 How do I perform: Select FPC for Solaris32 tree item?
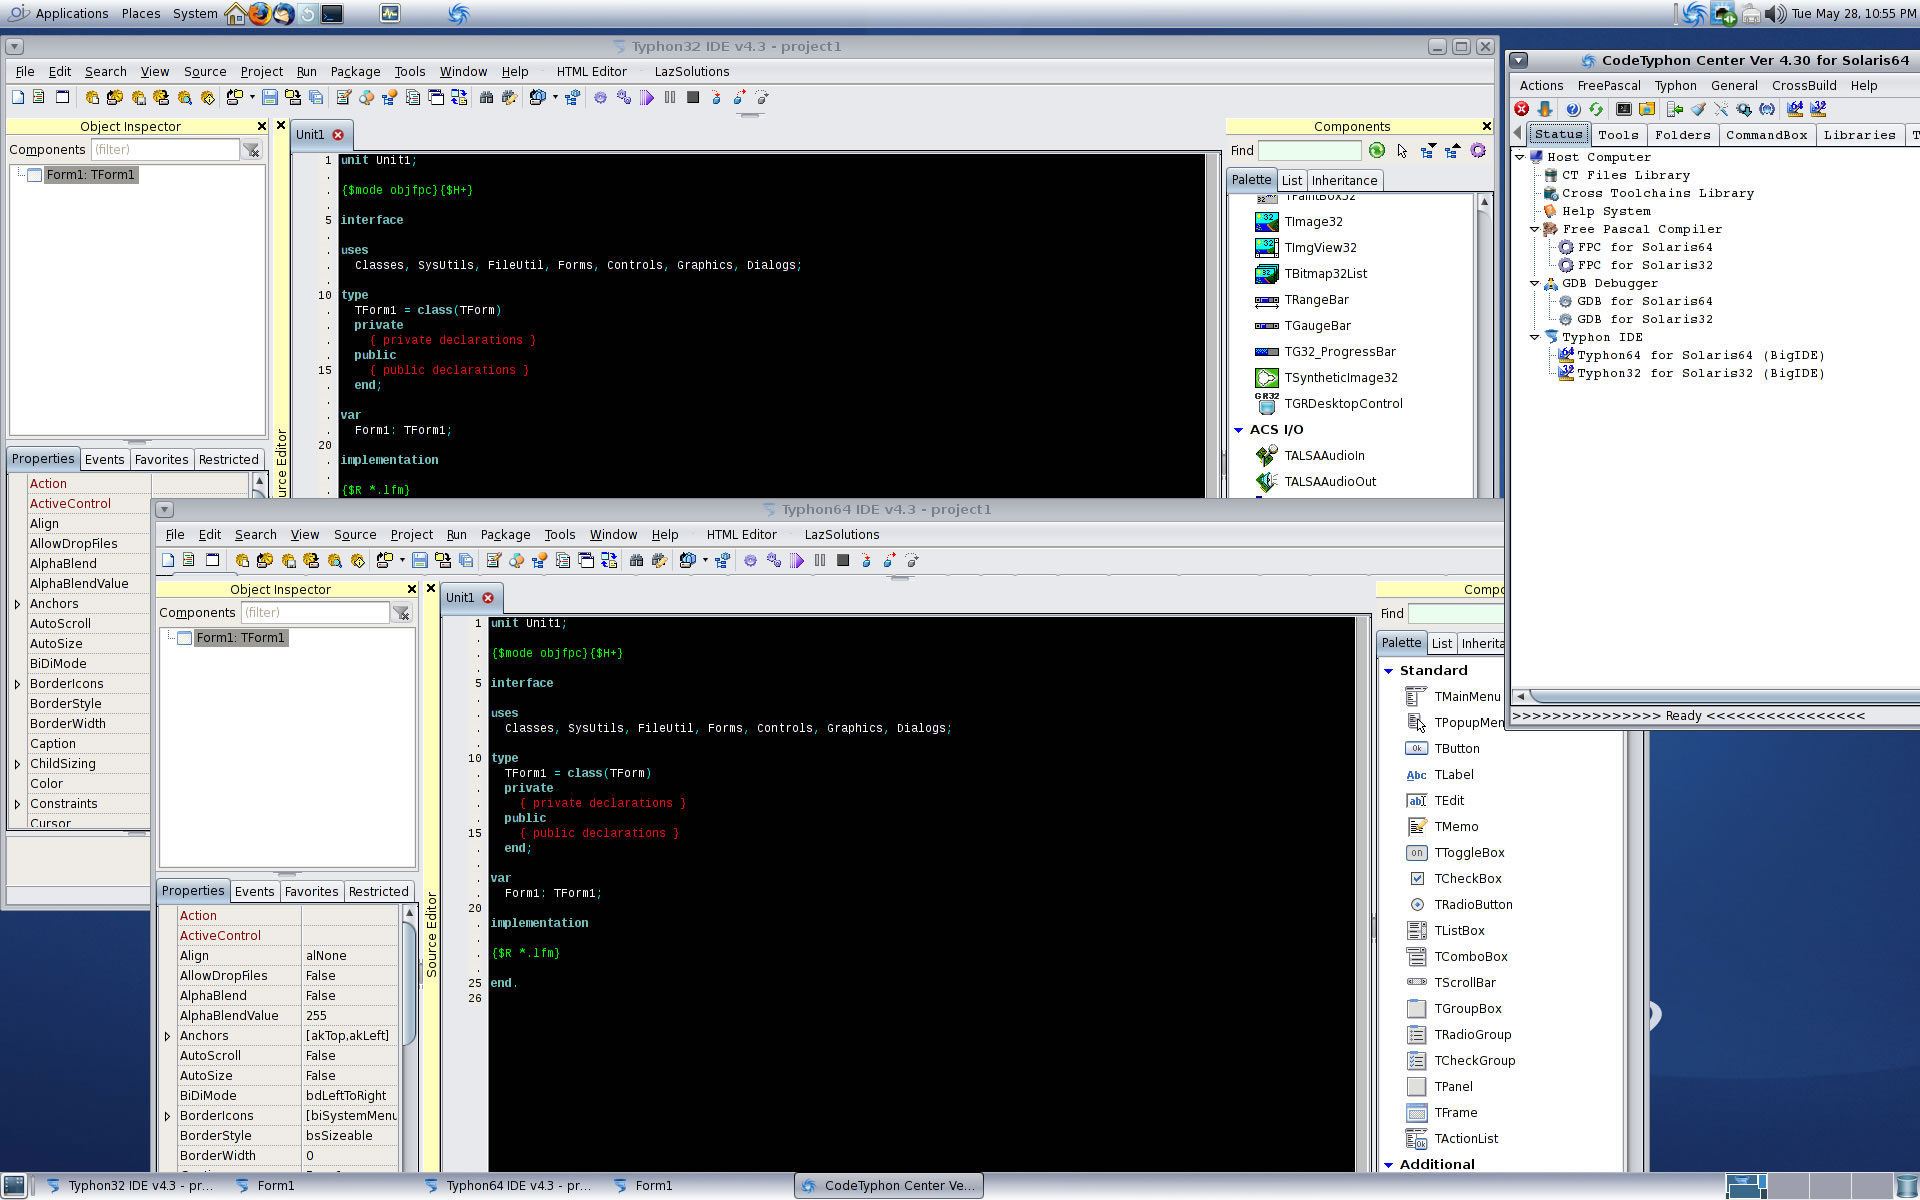coord(1644,266)
